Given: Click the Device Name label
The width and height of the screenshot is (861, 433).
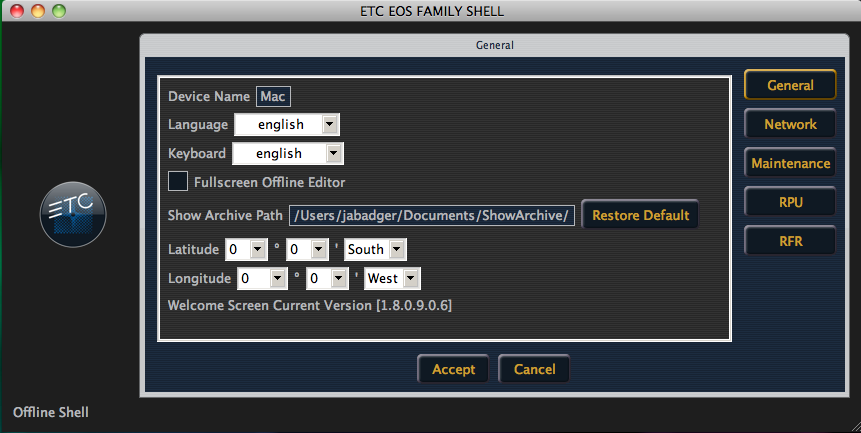Looking at the screenshot, I should pyautogui.click(x=209, y=97).
